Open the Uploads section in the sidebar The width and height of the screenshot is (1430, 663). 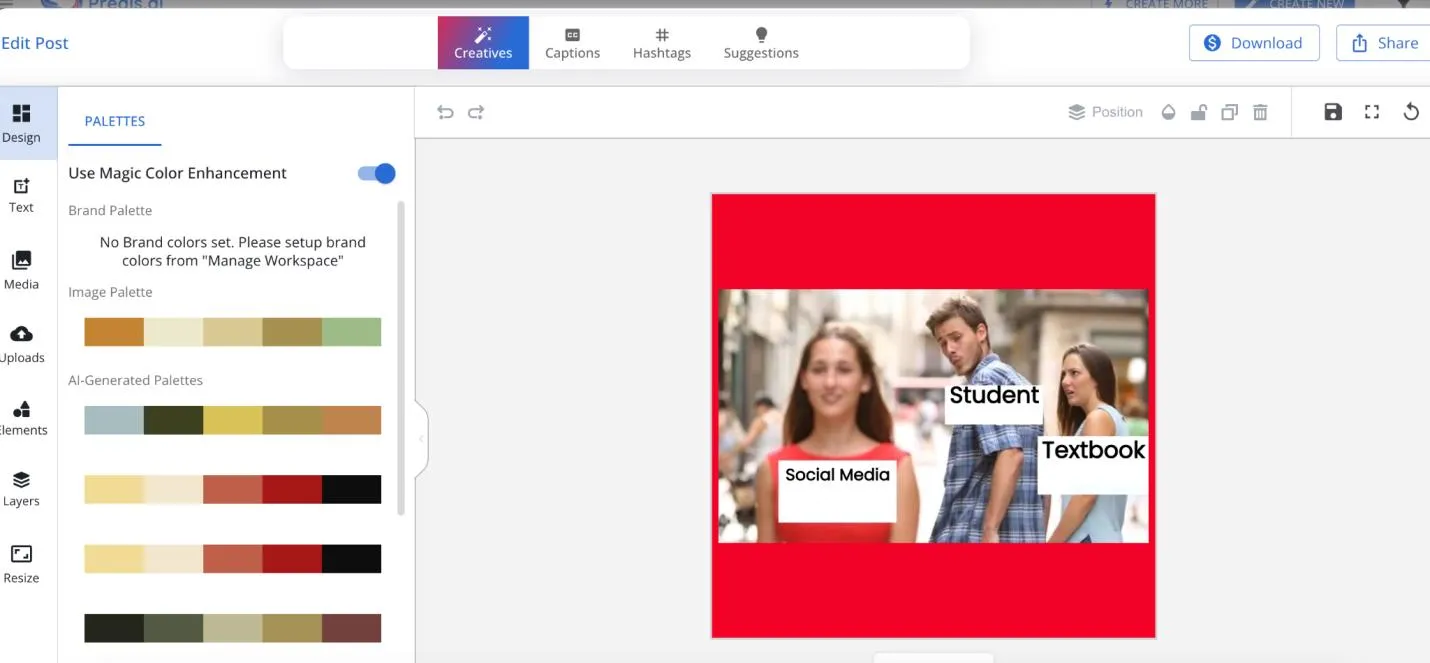pyautogui.click(x=21, y=344)
